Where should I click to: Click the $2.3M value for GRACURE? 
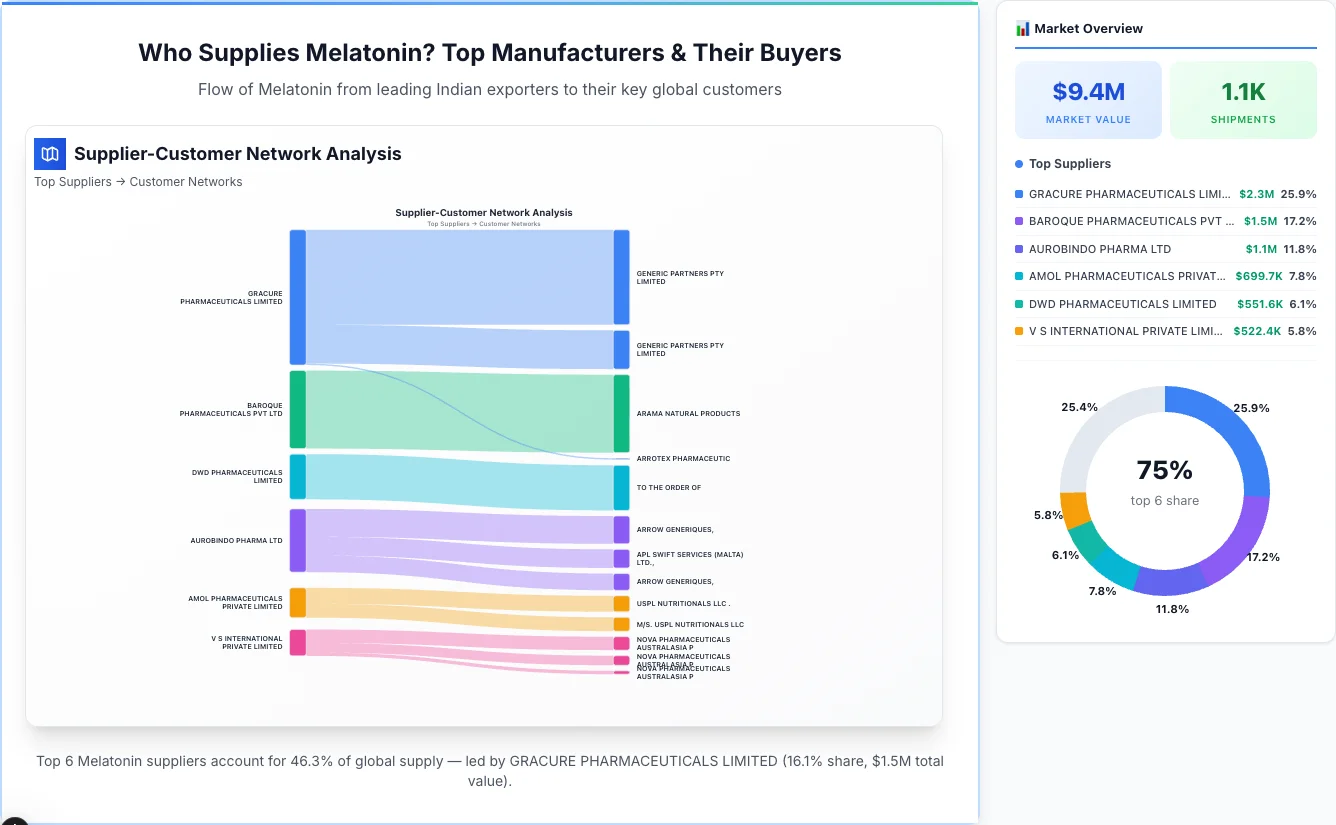click(x=1257, y=194)
